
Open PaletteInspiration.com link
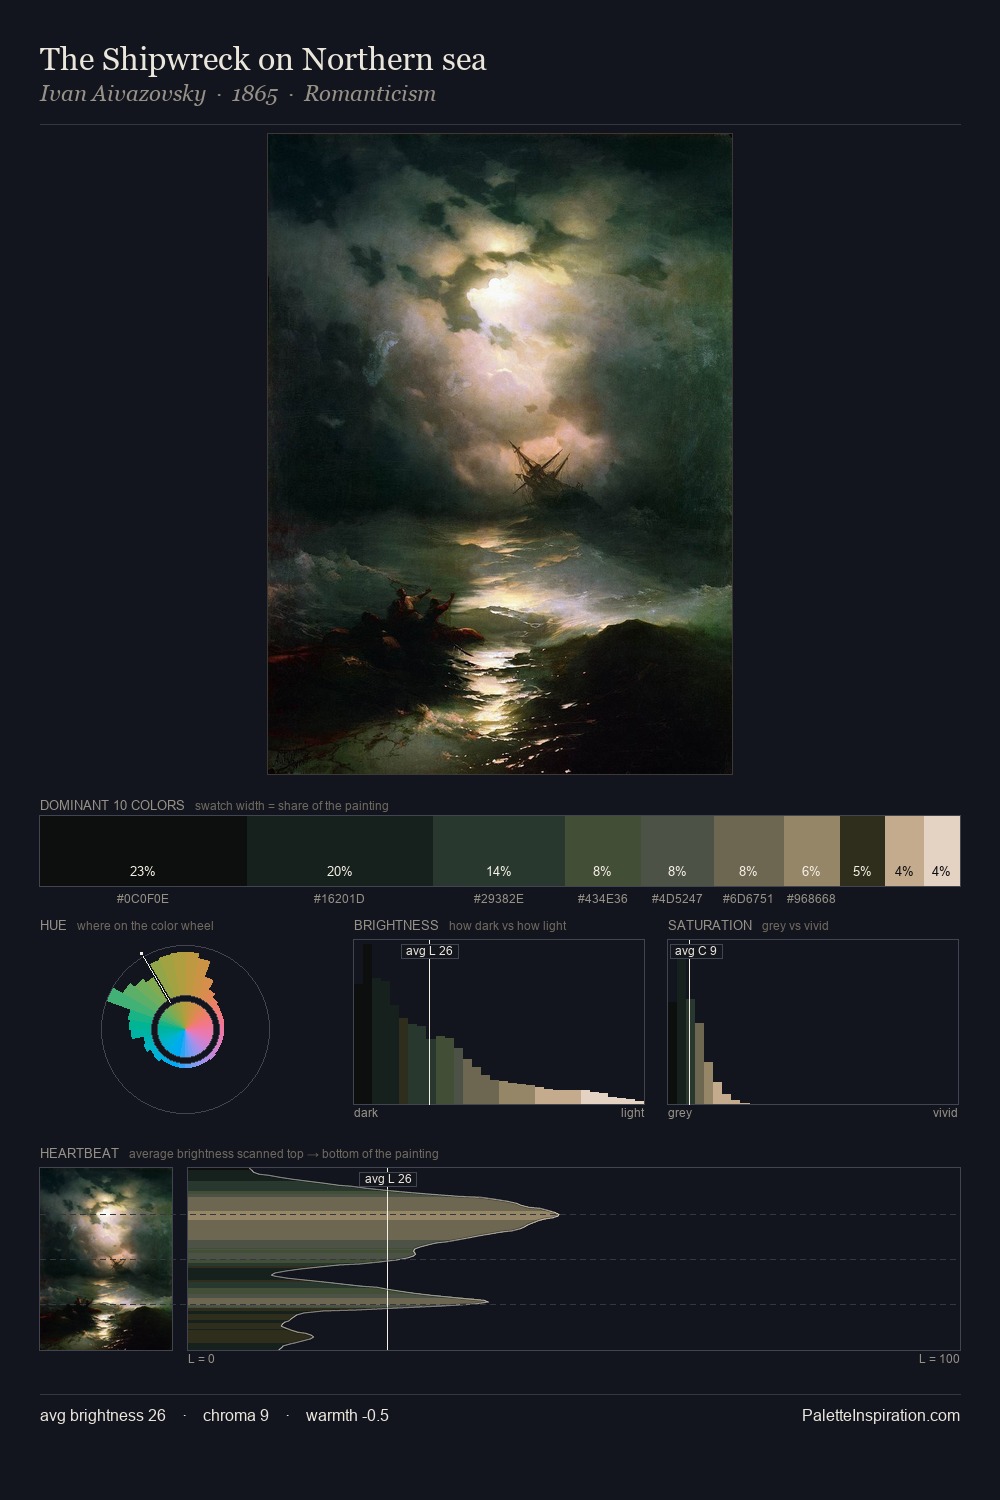tap(881, 1415)
